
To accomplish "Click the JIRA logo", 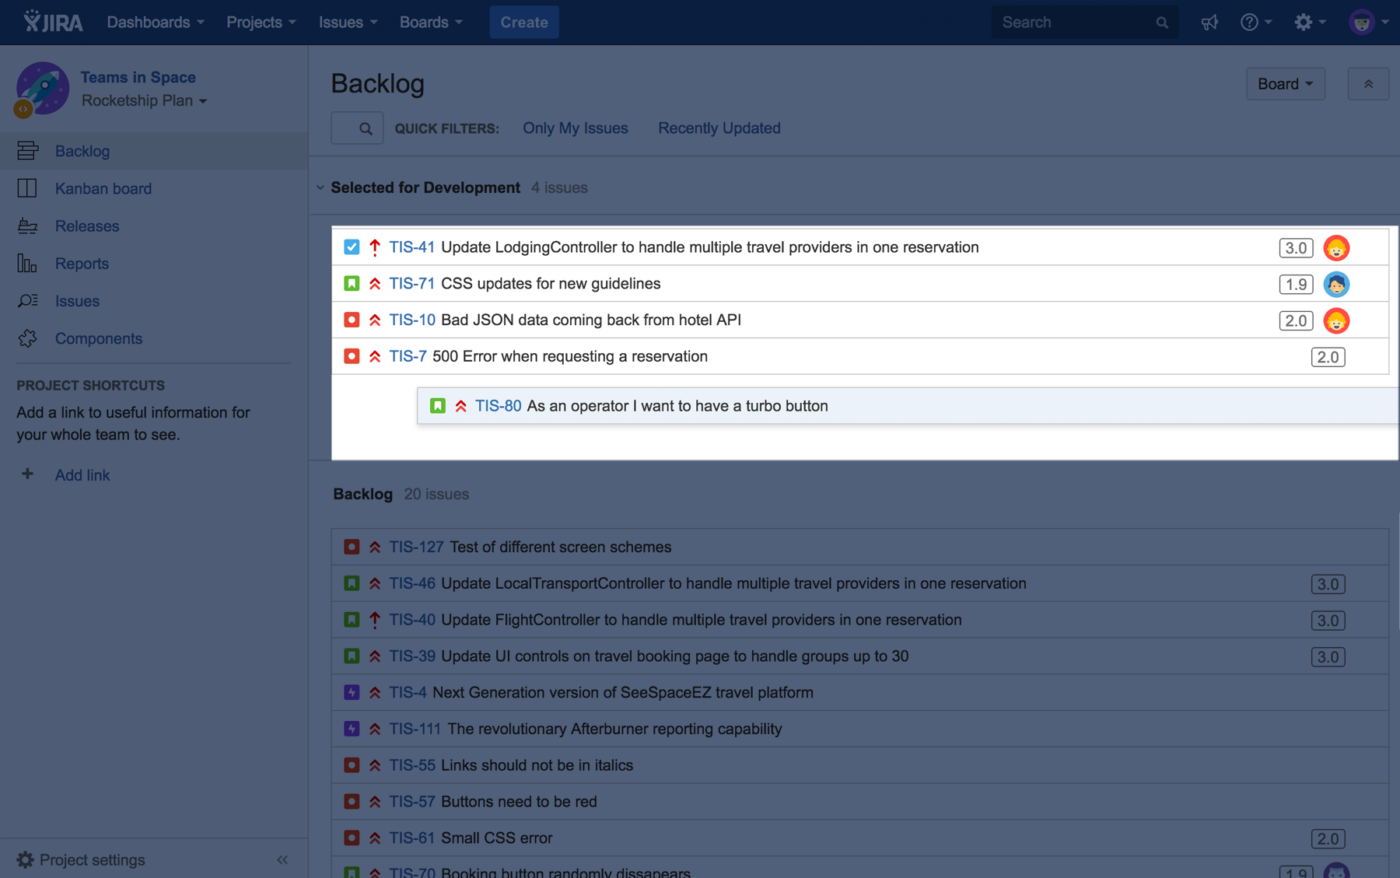I will (50, 21).
